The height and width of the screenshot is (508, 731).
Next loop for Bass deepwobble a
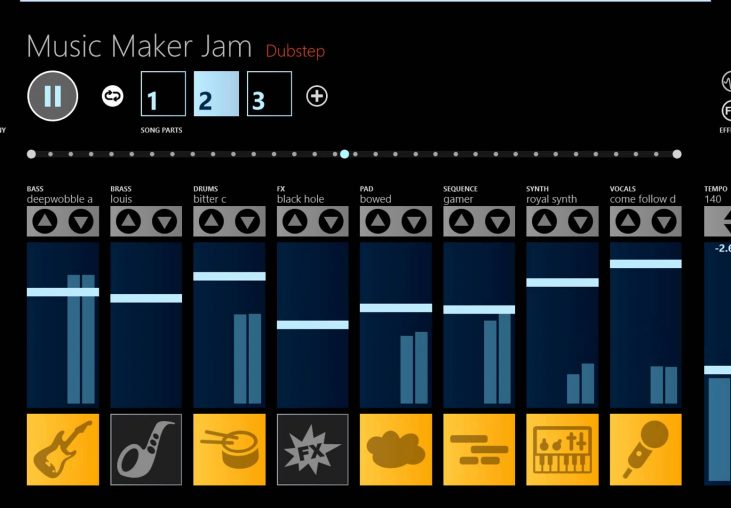pyautogui.click(x=81, y=221)
